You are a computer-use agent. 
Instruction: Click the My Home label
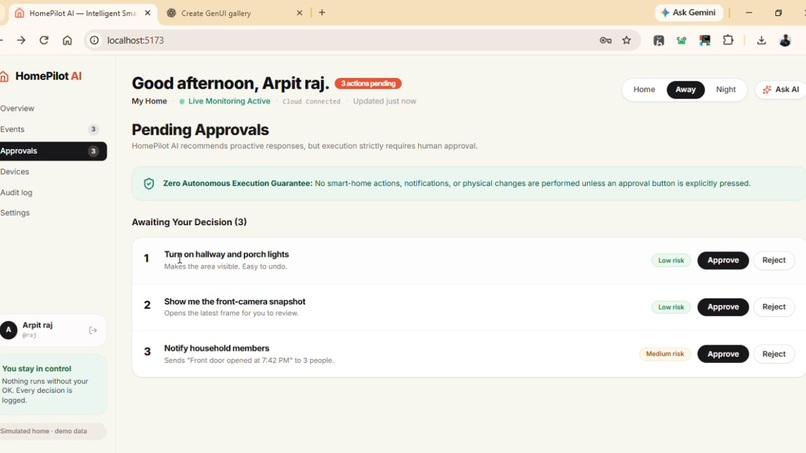pos(149,101)
